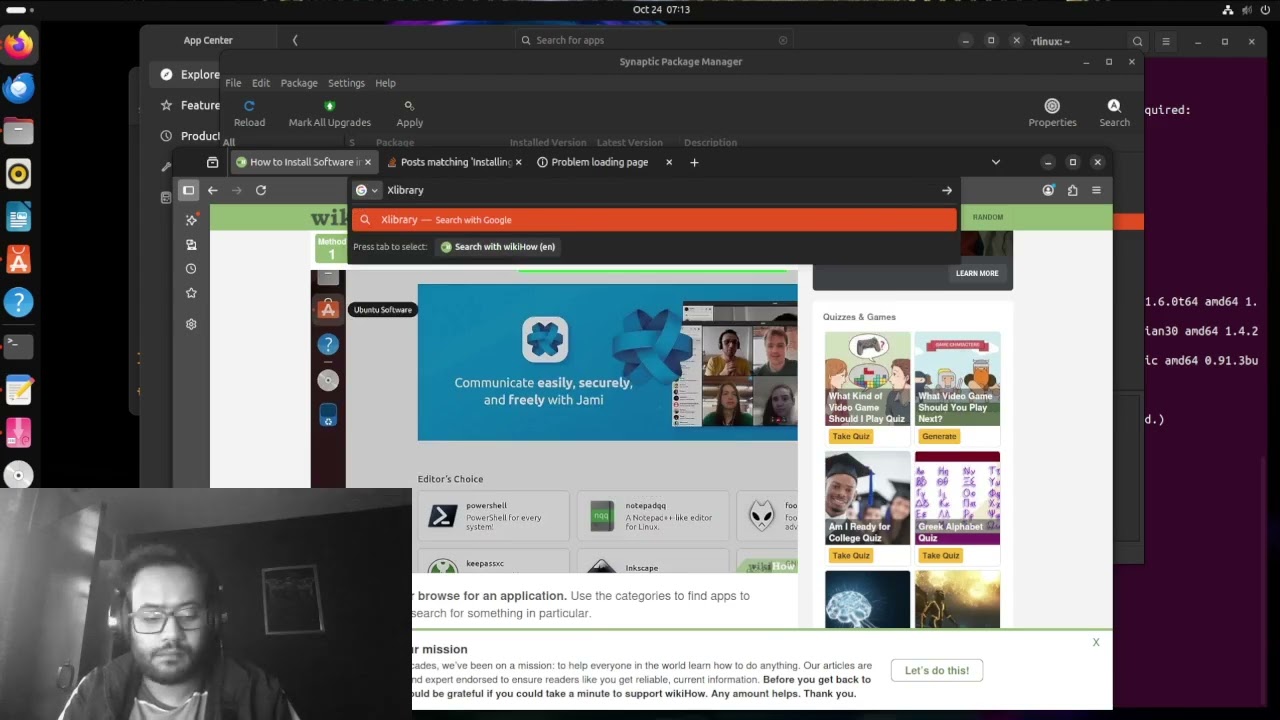
Task: Open a new browser tab
Action: pyautogui.click(x=694, y=162)
